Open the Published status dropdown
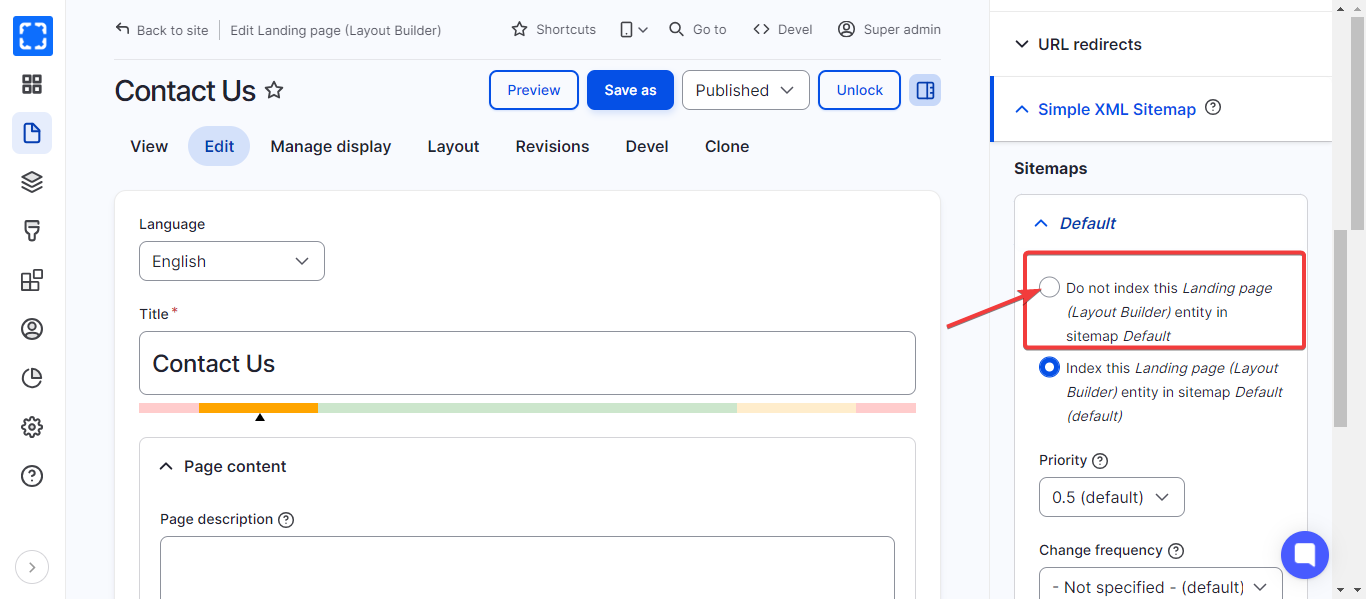 [x=745, y=90]
